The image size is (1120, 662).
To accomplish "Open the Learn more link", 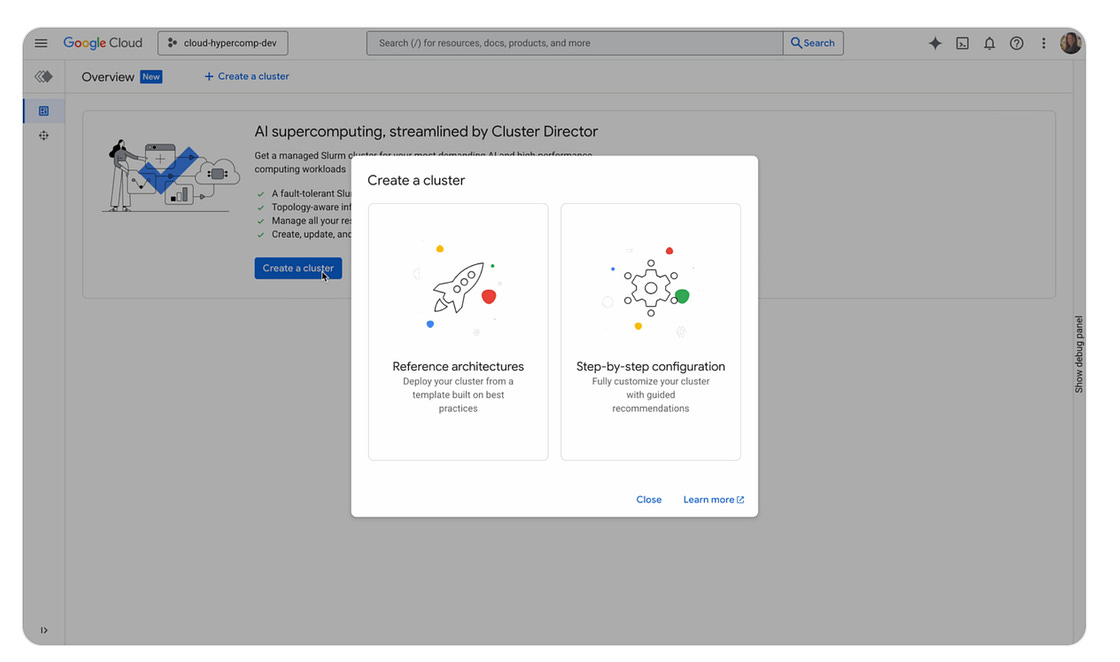I will (714, 500).
